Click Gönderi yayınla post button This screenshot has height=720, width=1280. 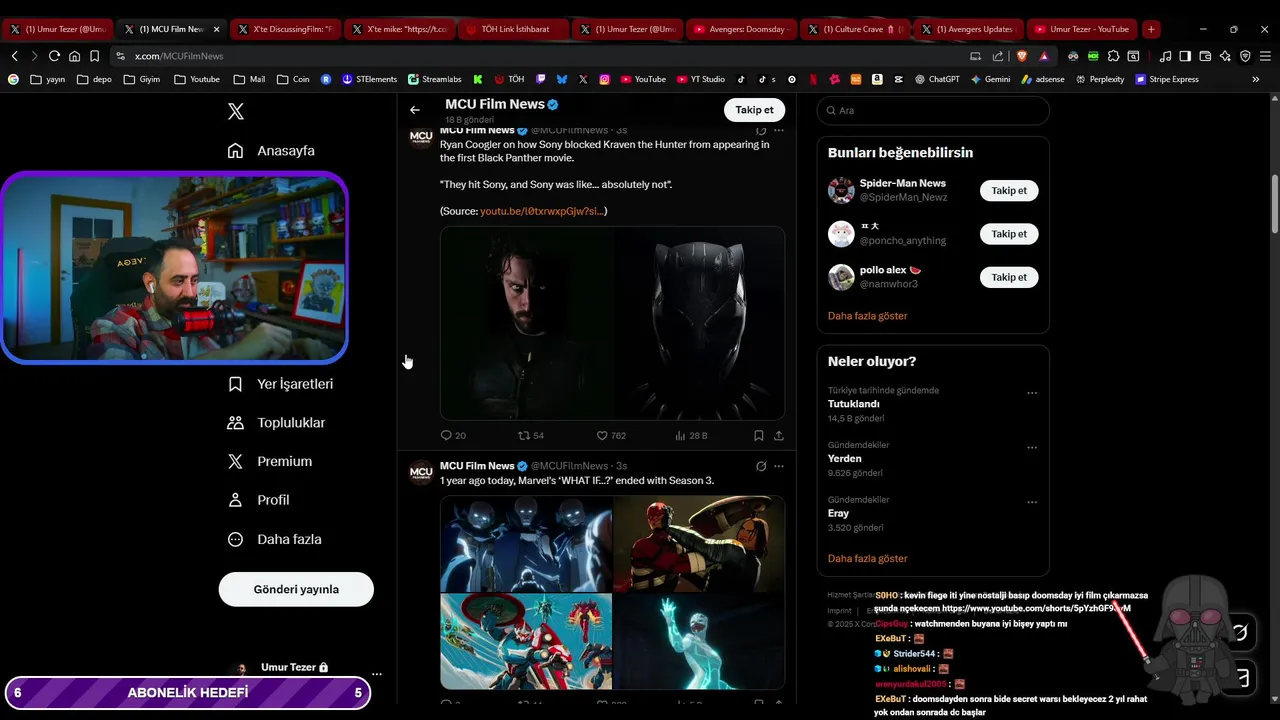click(x=296, y=589)
